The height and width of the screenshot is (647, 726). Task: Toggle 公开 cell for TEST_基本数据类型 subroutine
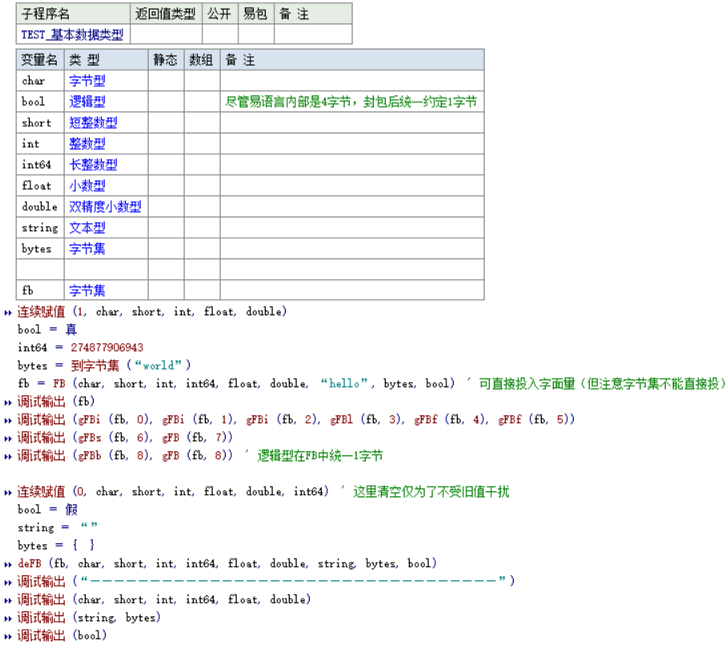tap(219, 35)
